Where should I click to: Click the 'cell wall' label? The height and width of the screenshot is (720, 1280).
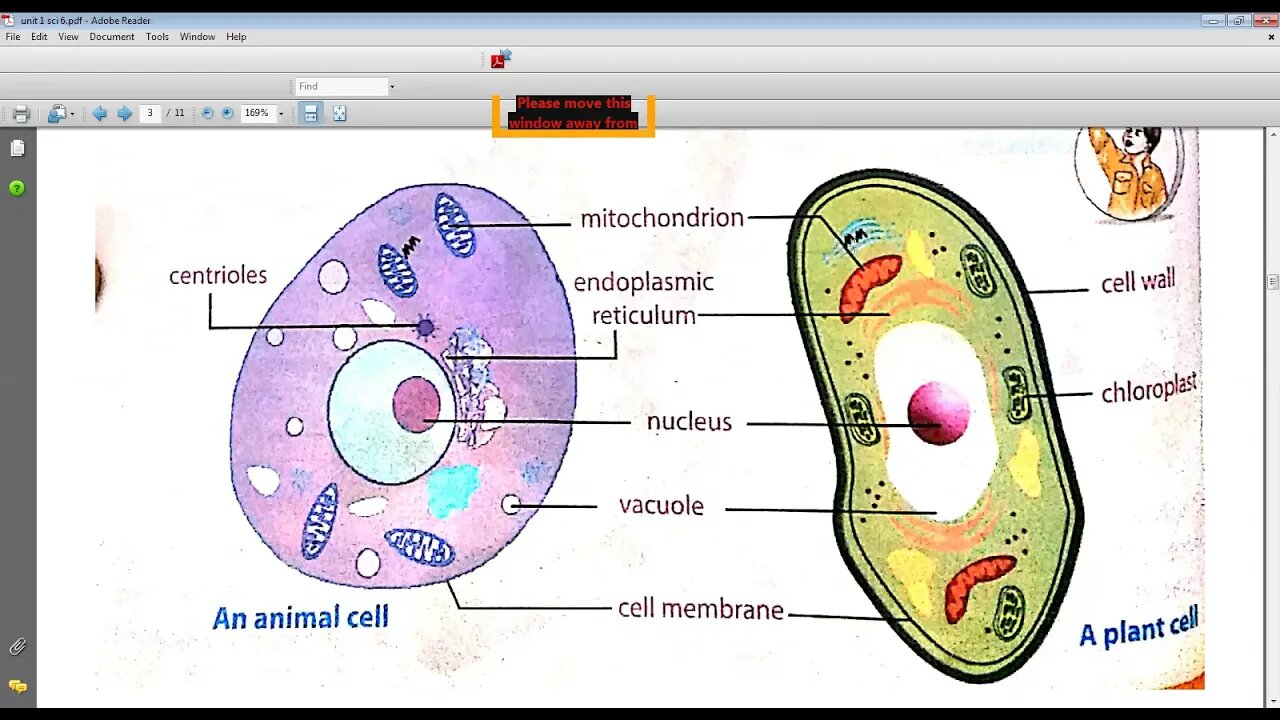point(1138,282)
